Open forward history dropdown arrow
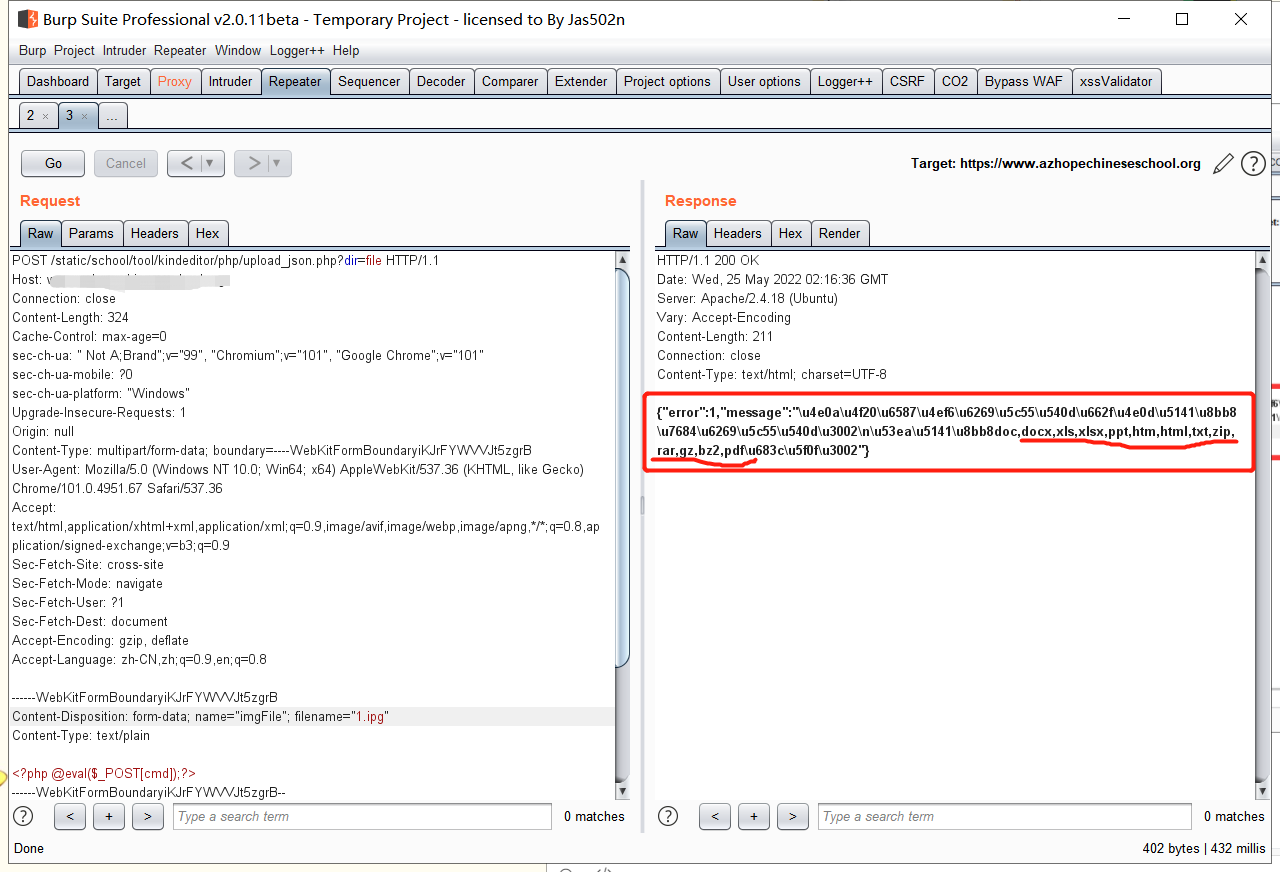The height and width of the screenshot is (872, 1280). click(x=279, y=163)
